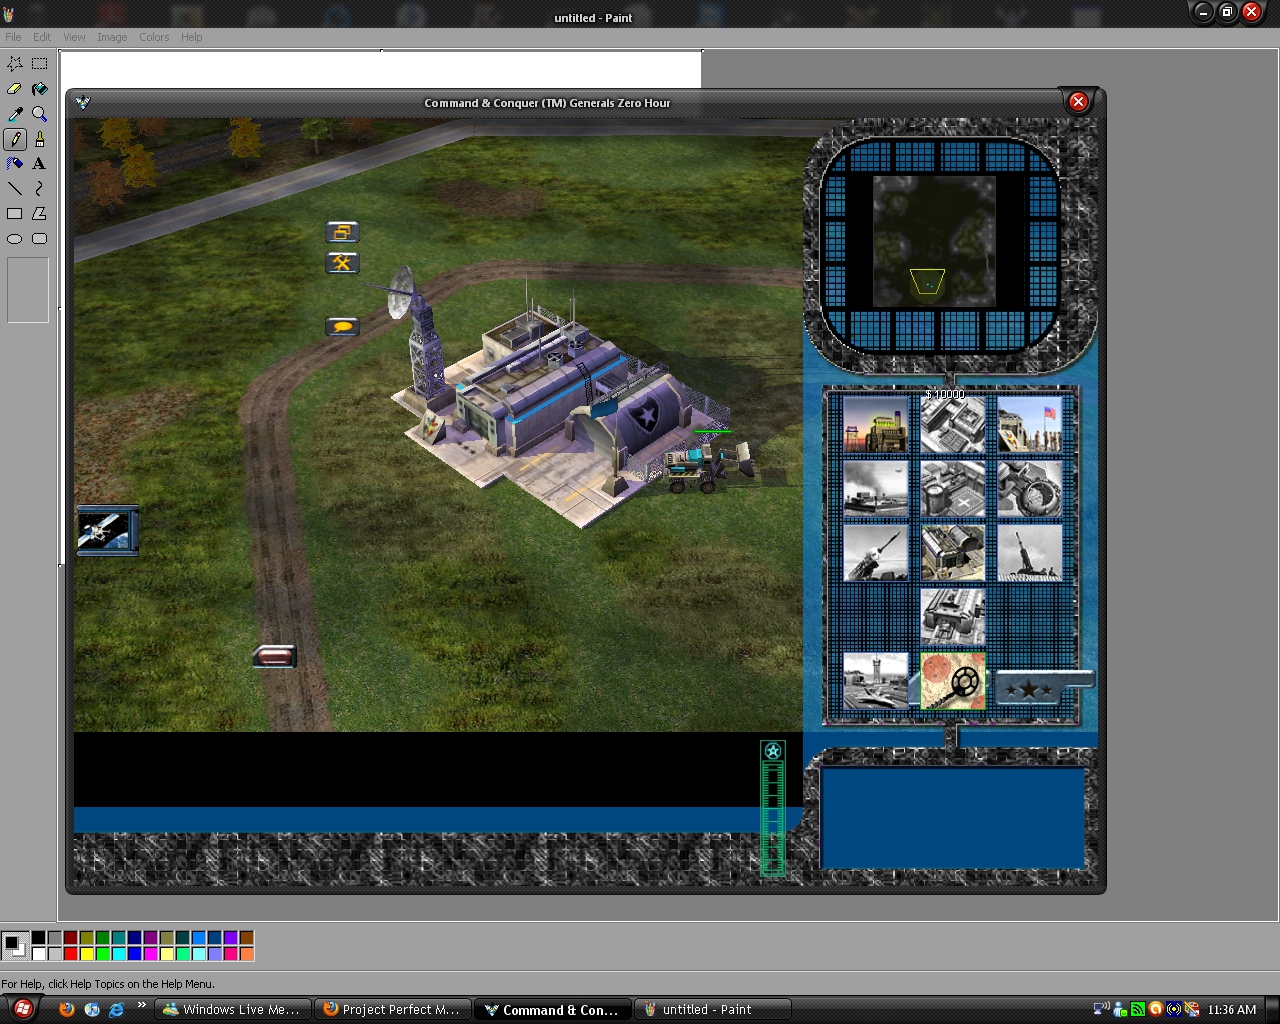
Task: Open the Colors menu
Action: [x=154, y=37]
